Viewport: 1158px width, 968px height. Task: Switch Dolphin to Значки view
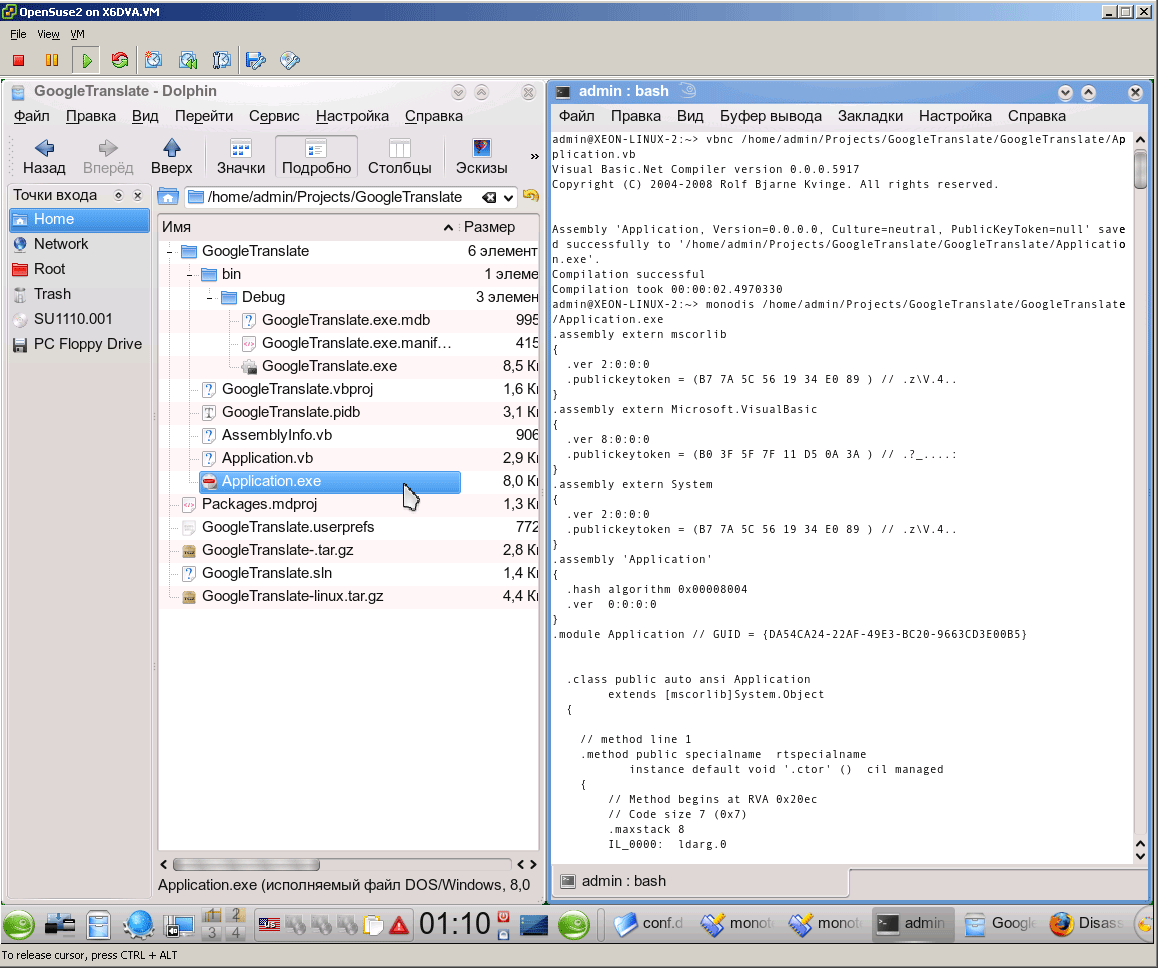click(241, 157)
